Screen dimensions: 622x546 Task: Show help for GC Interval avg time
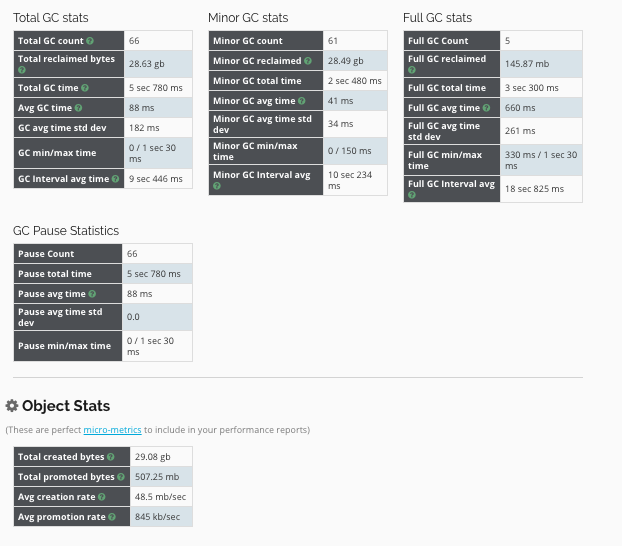[113, 179]
